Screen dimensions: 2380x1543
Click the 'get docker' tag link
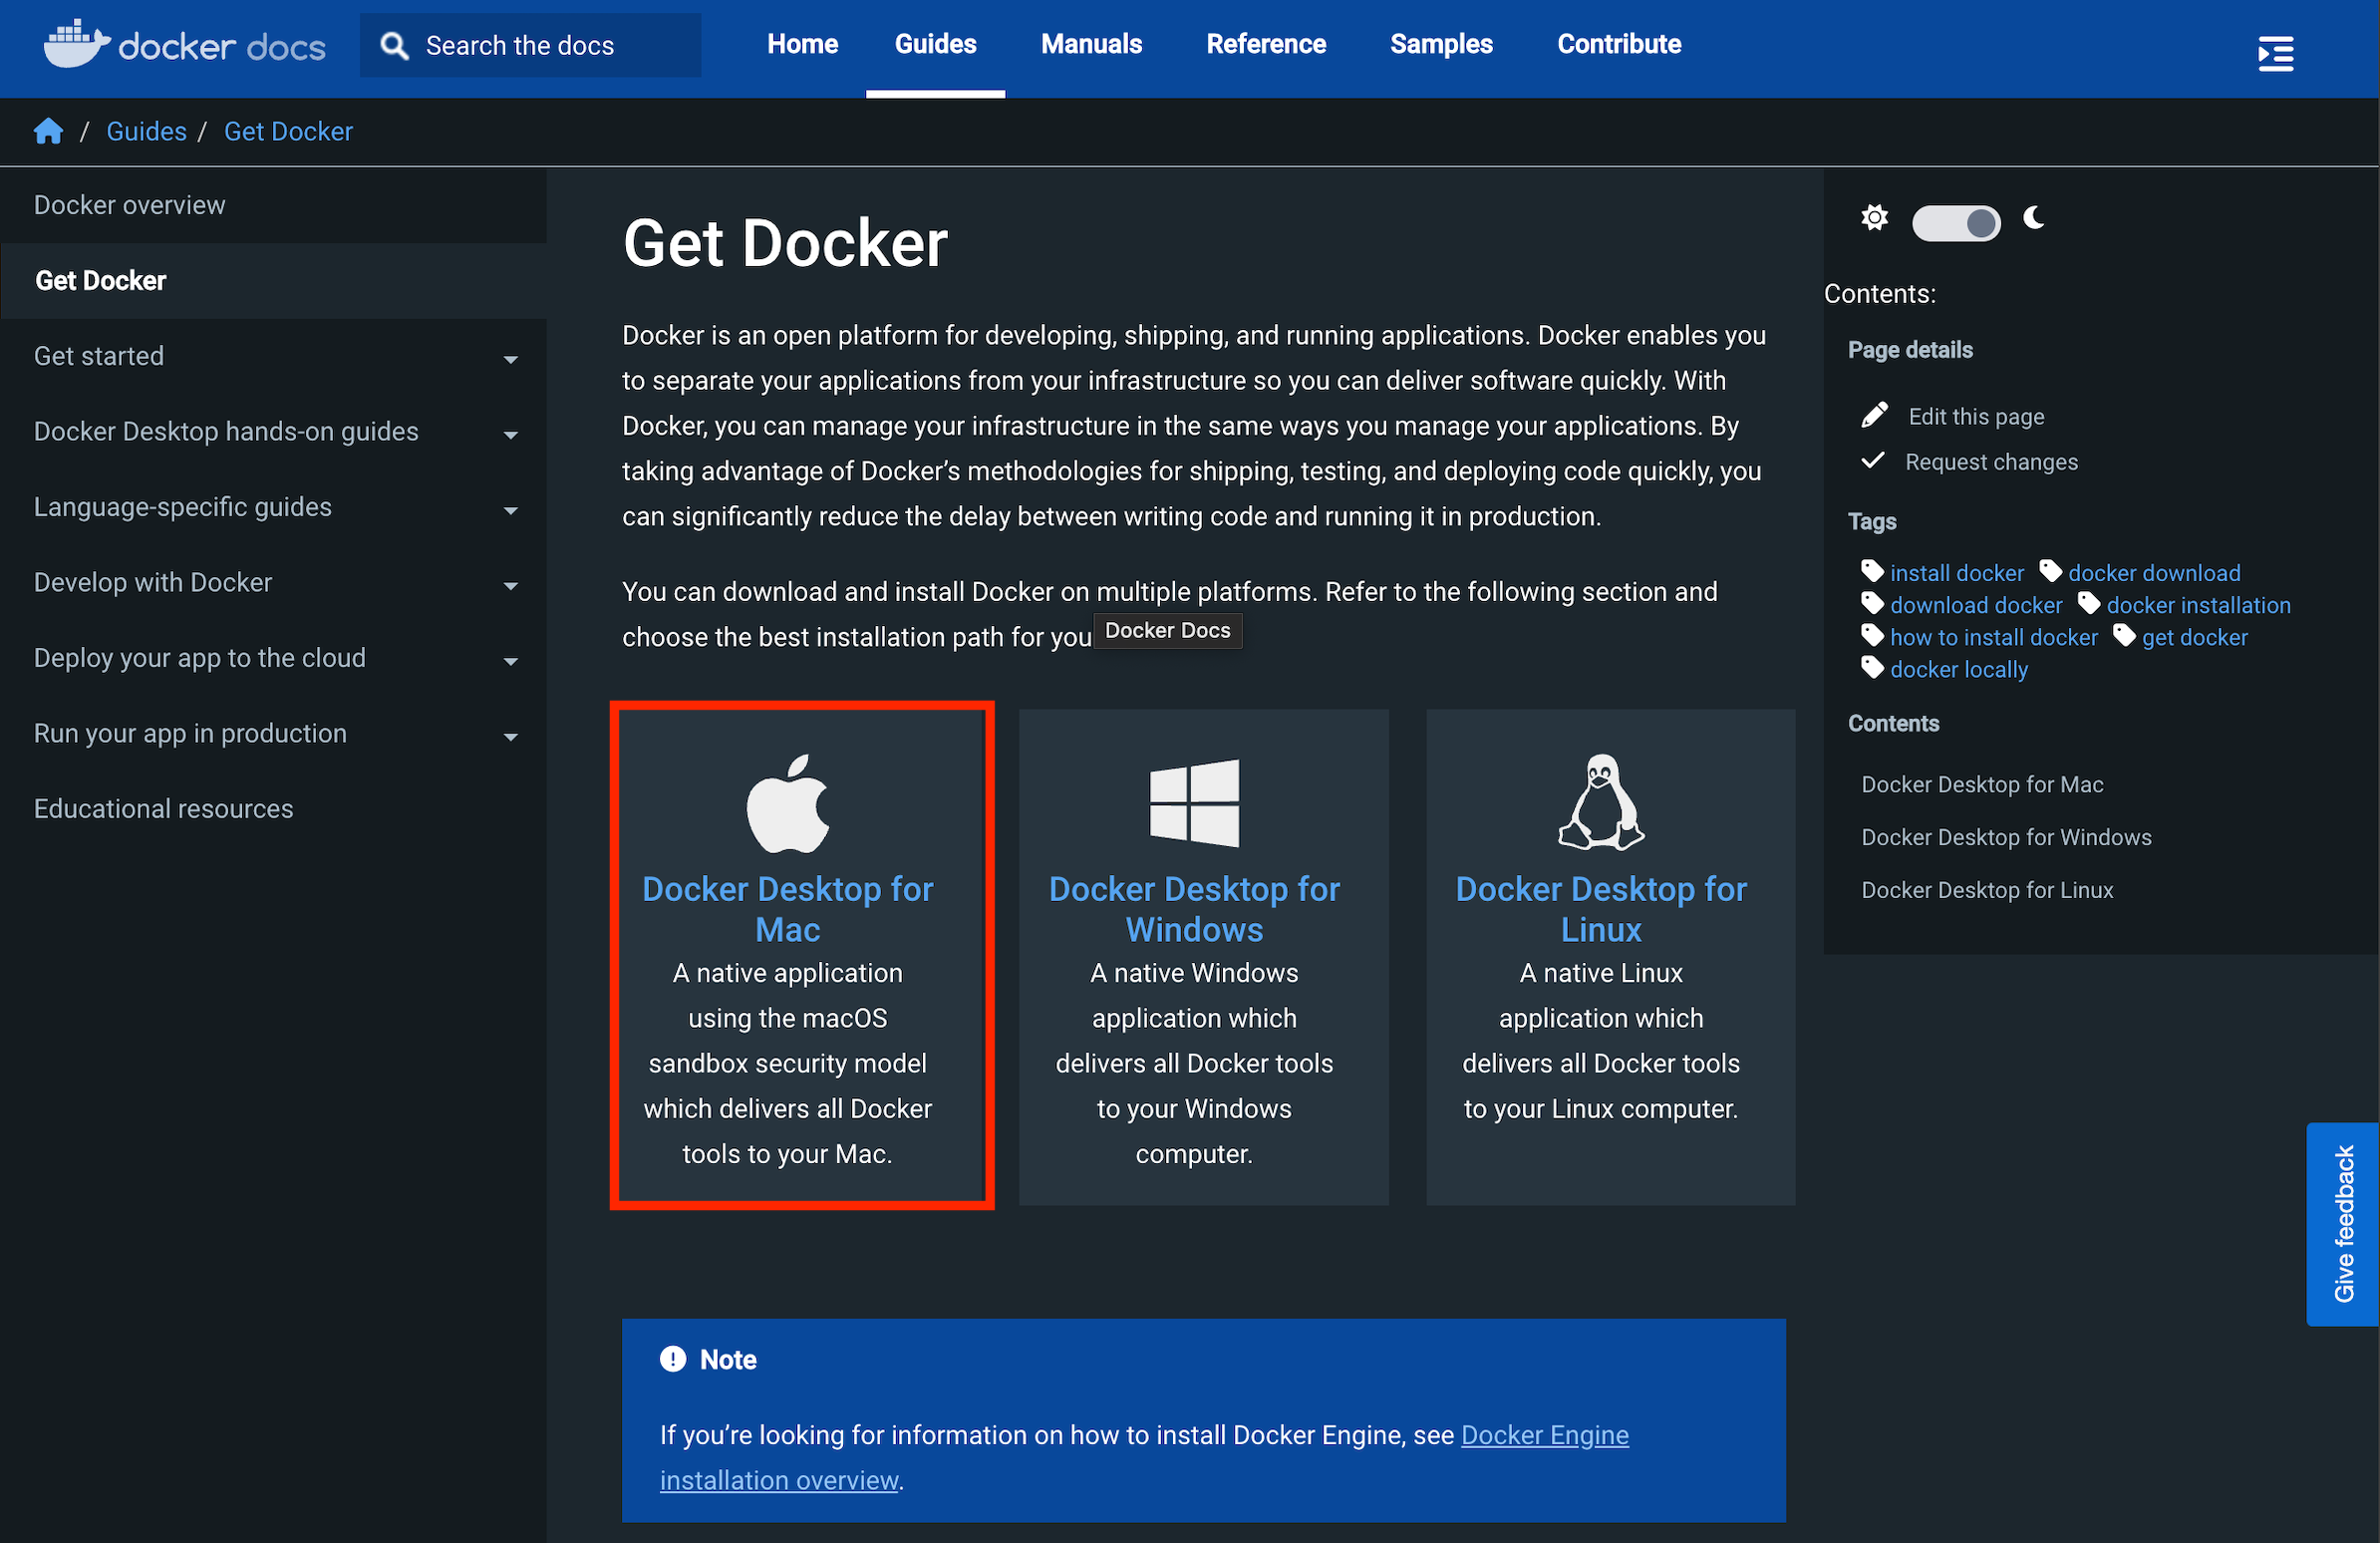tap(2194, 637)
